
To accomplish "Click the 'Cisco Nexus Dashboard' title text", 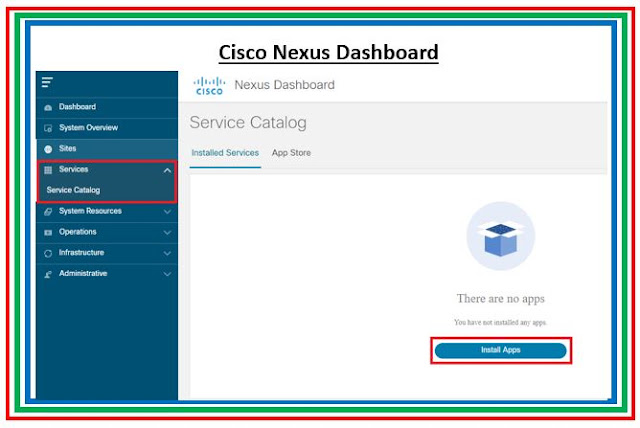I will click(329, 52).
